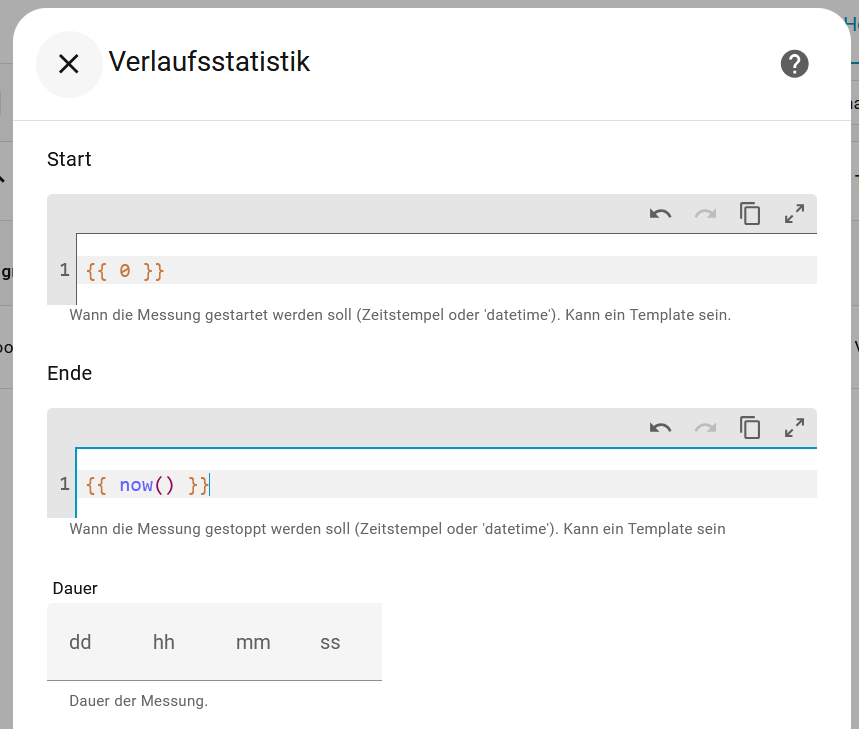The height and width of the screenshot is (729, 859).
Task: Expand Start editor to fullscreen
Action: tap(794, 213)
